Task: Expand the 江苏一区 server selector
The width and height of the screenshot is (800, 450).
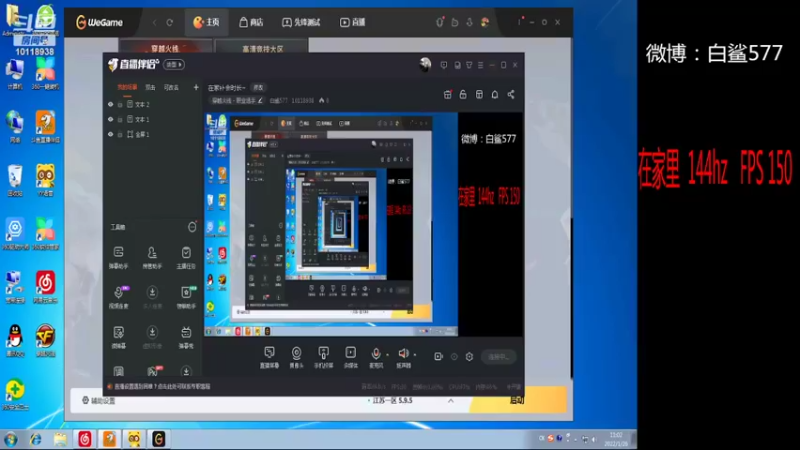Action: tap(451, 401)
